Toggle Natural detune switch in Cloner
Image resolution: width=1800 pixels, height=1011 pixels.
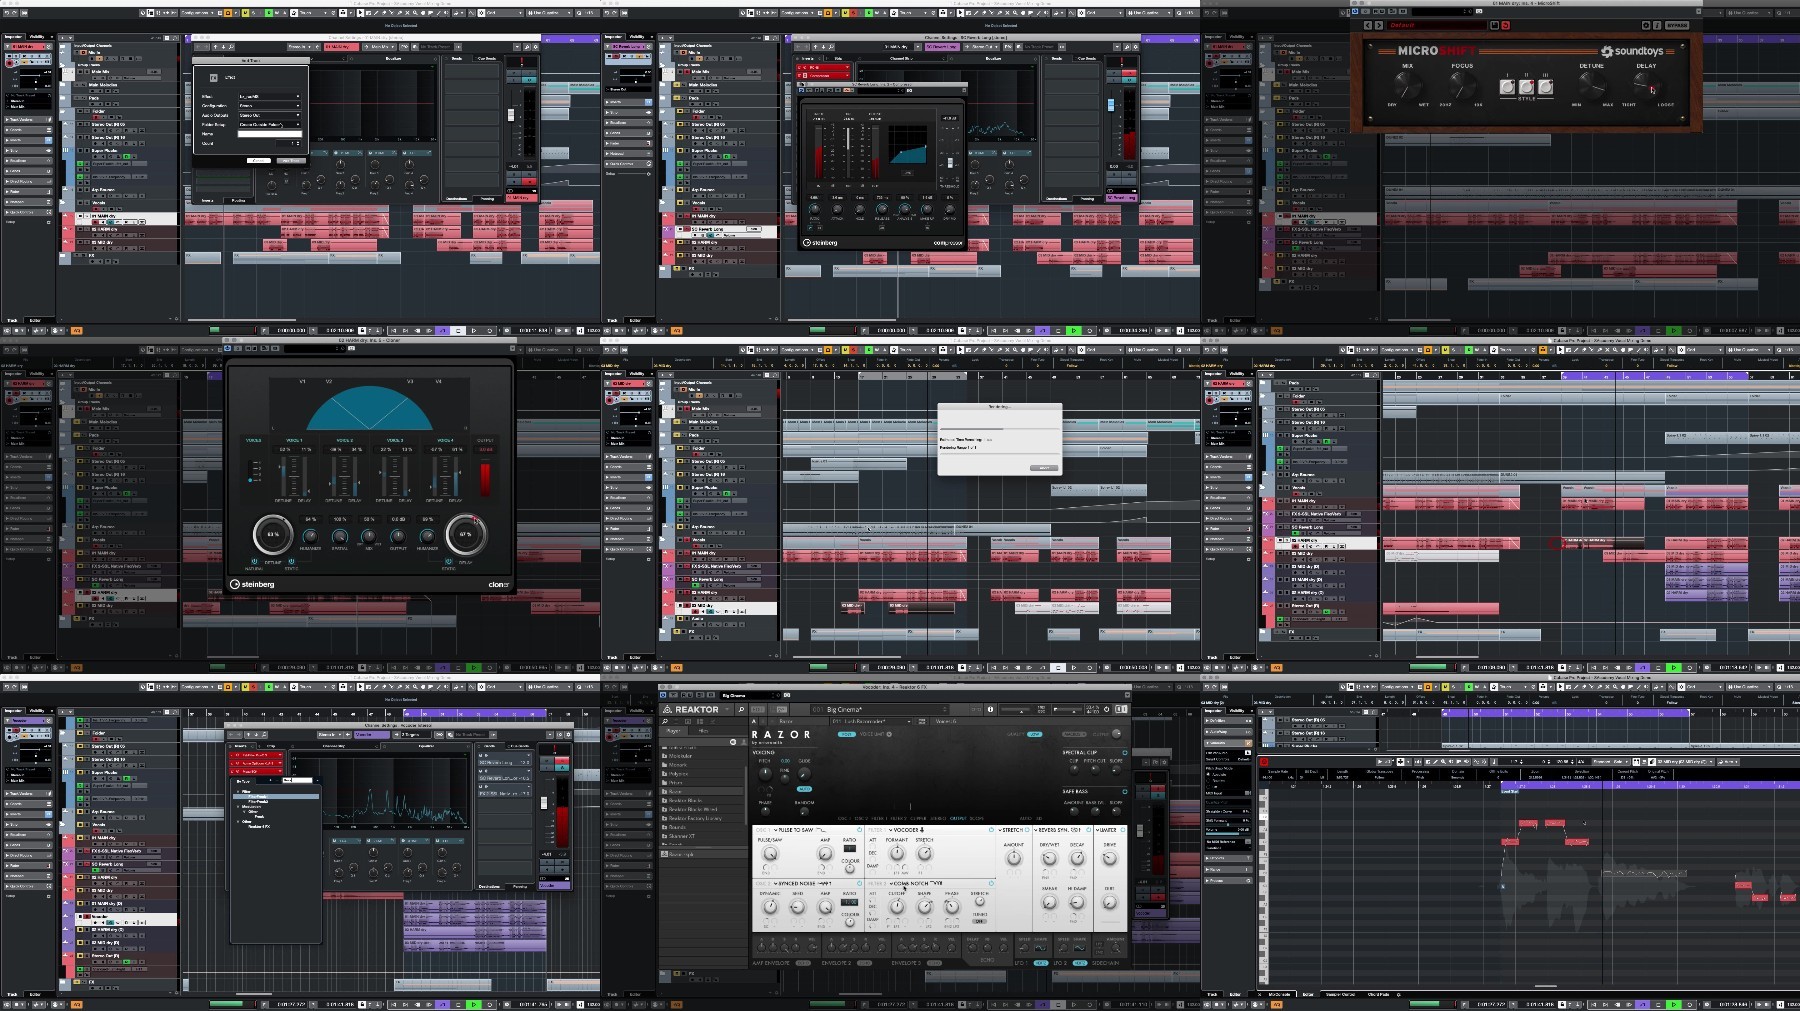click(x=254, y=561)
